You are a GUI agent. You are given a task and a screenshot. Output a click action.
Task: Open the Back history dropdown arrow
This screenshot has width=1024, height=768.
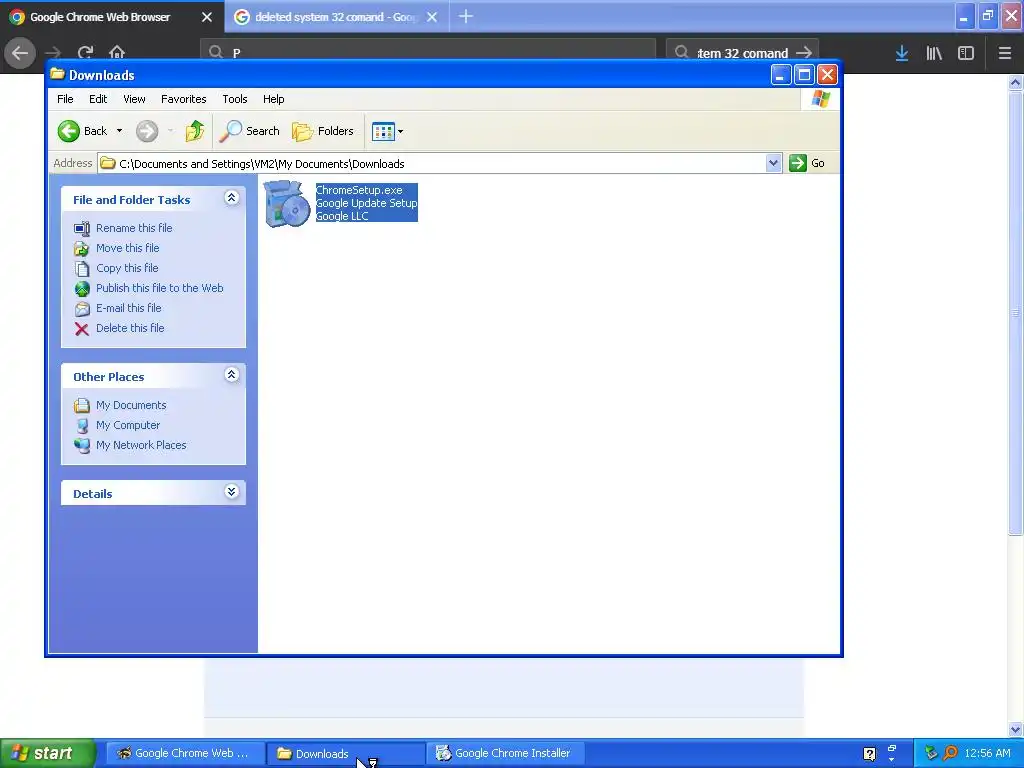tap(120, 131)
